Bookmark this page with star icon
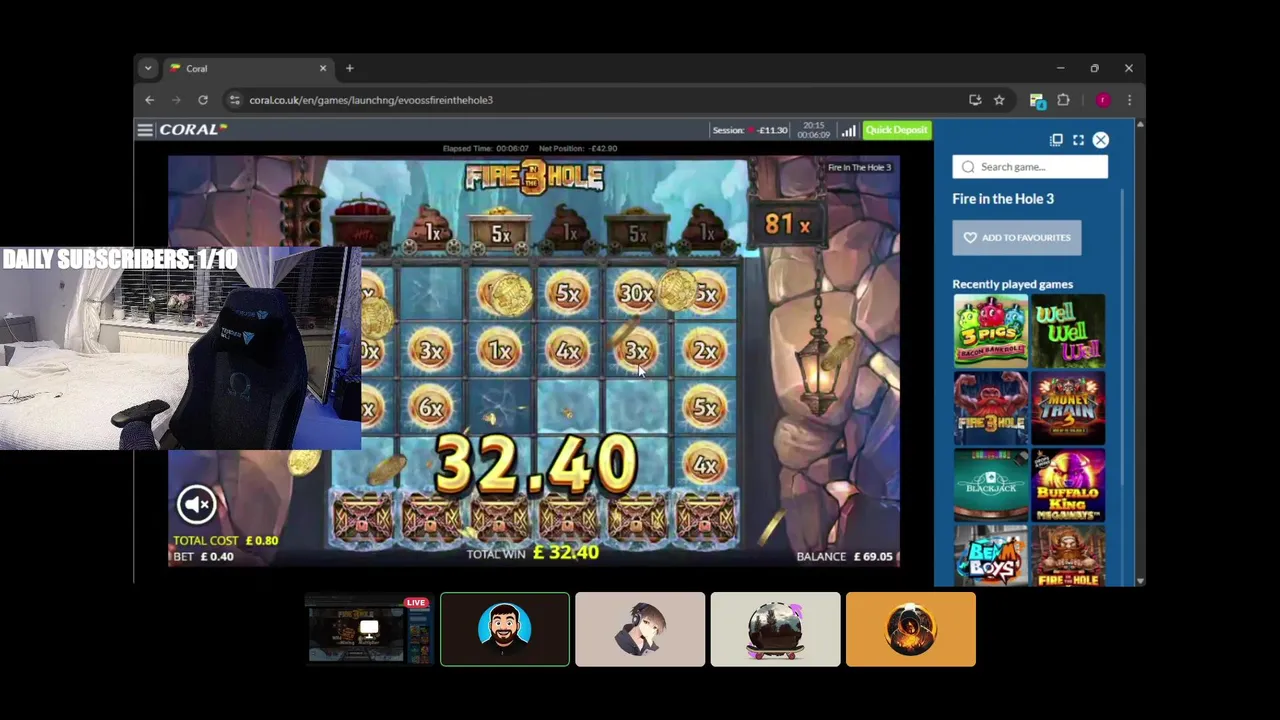This screenshot has width=1280, height=720. (x=999, y=100)
